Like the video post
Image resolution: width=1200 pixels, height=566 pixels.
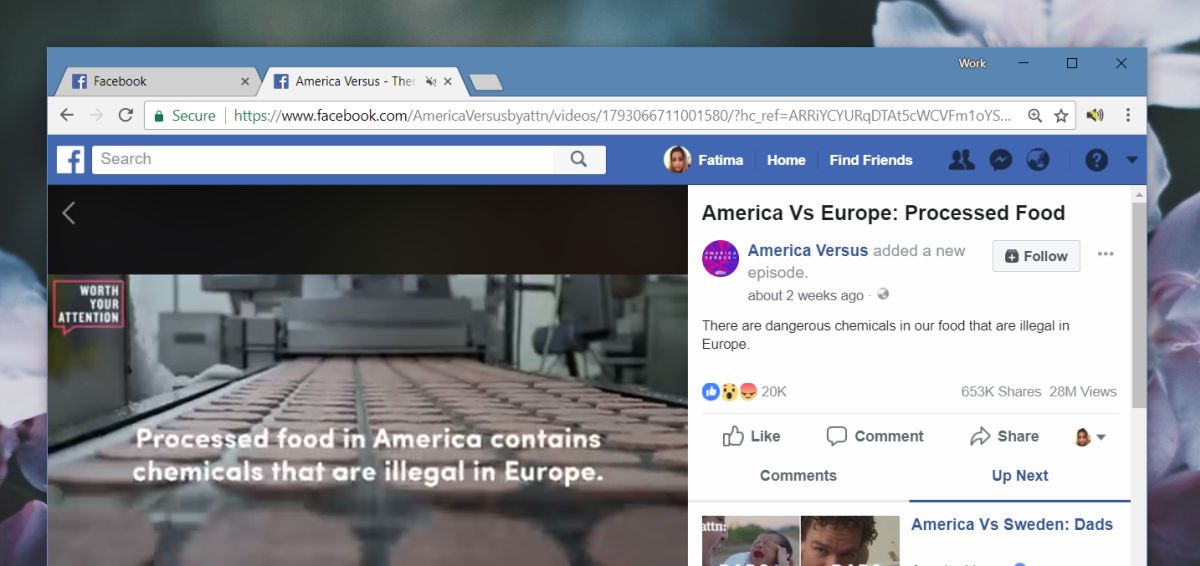click(x=751, y=436)
